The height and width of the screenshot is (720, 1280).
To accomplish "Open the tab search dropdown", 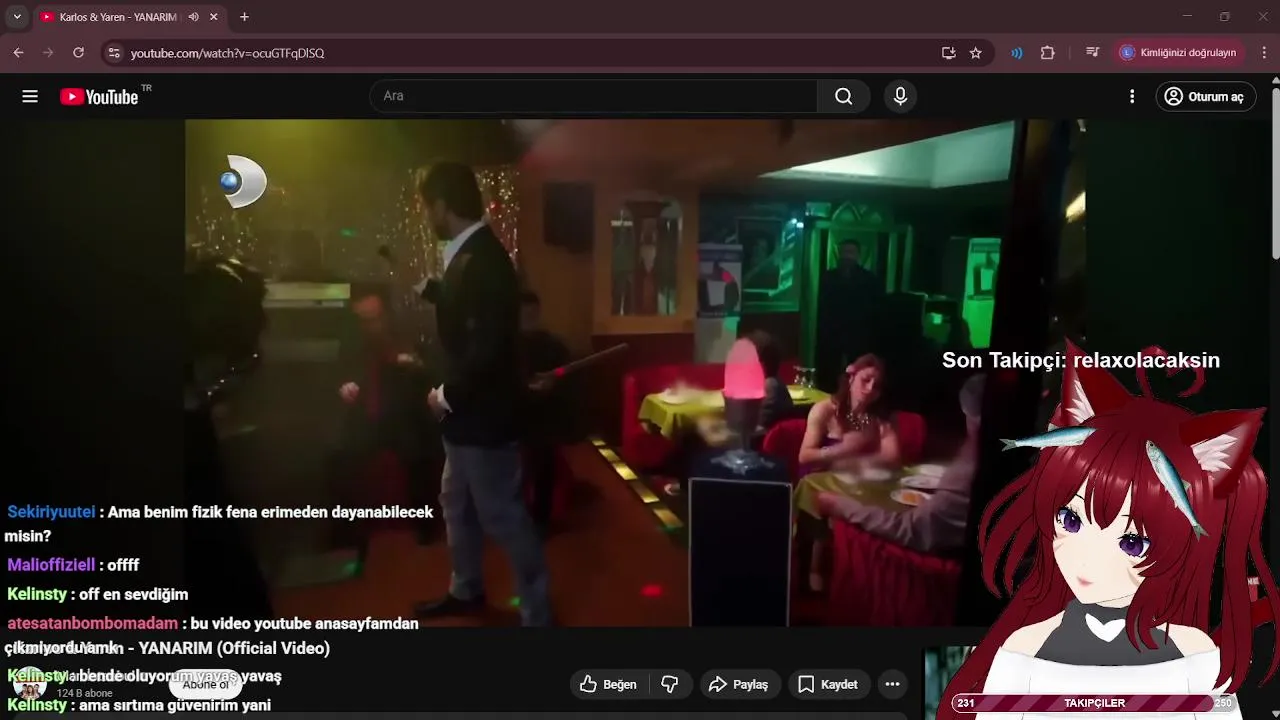I will tap(17, 17).
